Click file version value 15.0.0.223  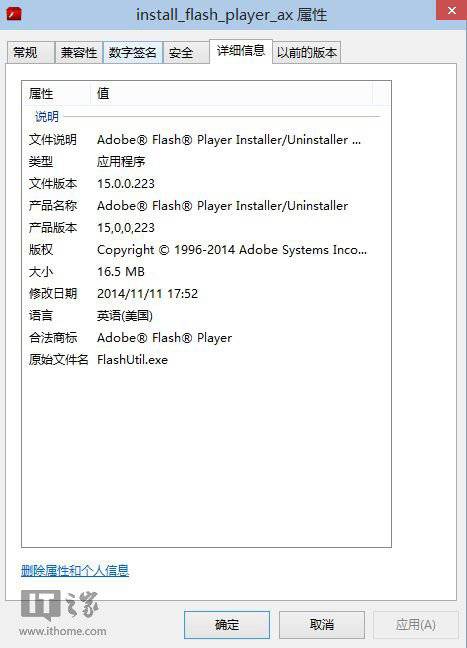(126, 183)
